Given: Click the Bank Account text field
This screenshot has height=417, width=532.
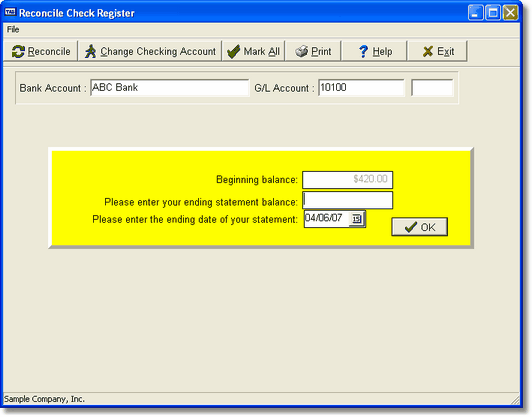Looking at the screenshot, I should pos(170,88).
